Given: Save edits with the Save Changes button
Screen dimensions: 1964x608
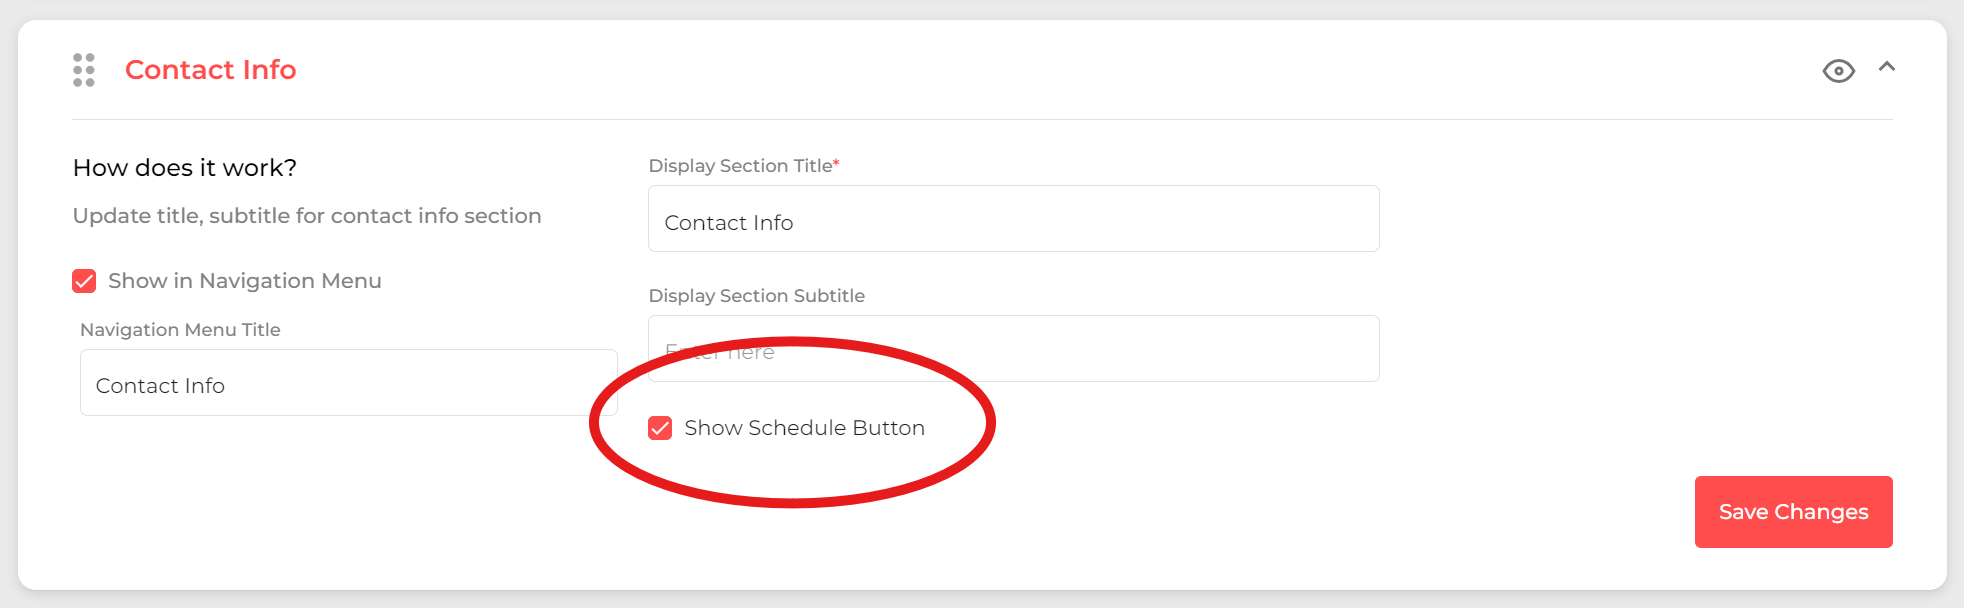Looking at the screenshot, I should pos(1793,512).
